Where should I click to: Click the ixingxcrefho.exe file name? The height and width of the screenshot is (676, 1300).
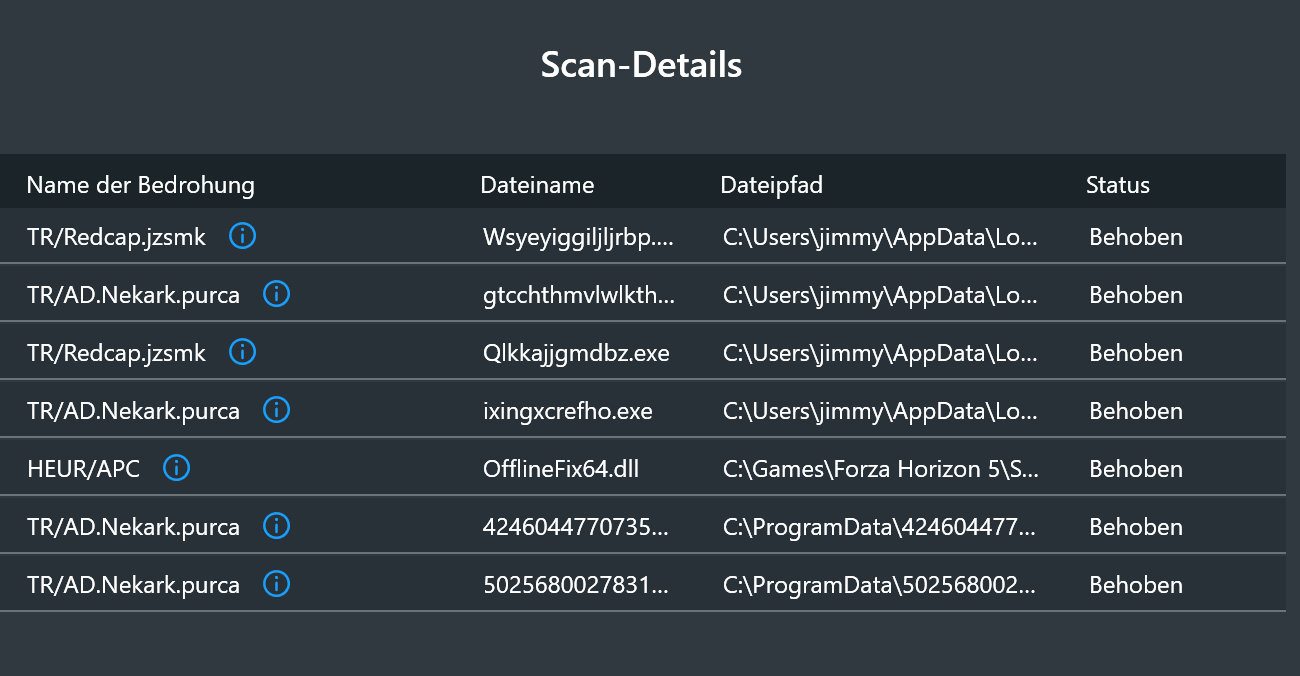pyautogui.click(x=567, y=411)
